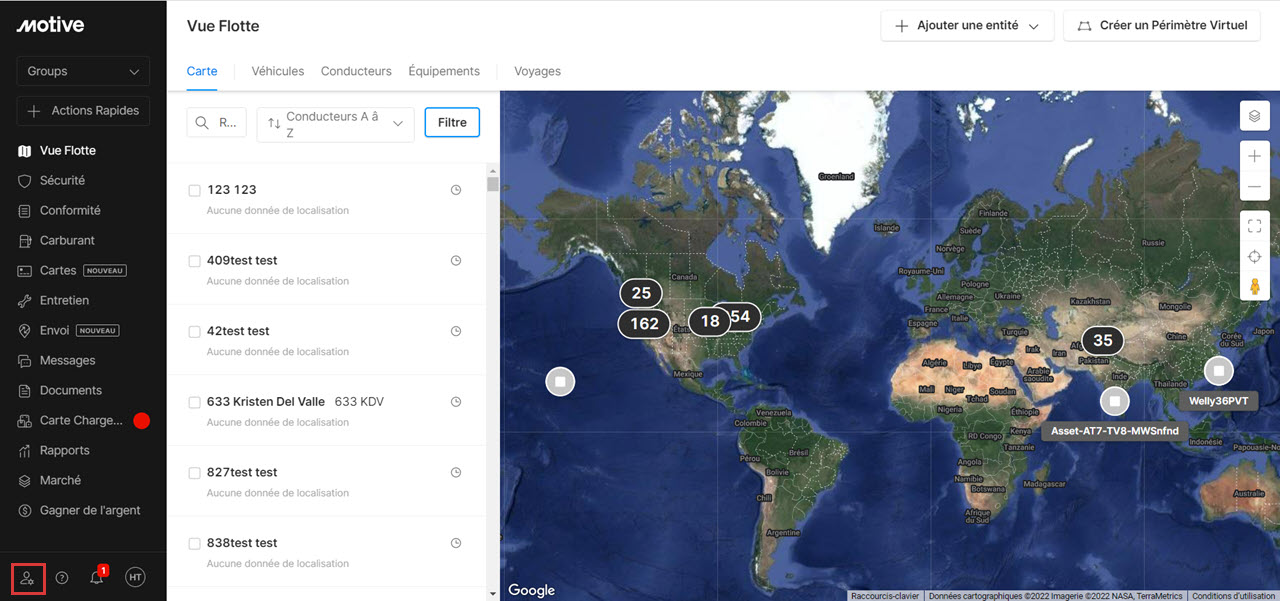This screenshot has height=601, width=1280.
Task: Open the Conducteurs A à Z sort dropdown
Action: 335,124
